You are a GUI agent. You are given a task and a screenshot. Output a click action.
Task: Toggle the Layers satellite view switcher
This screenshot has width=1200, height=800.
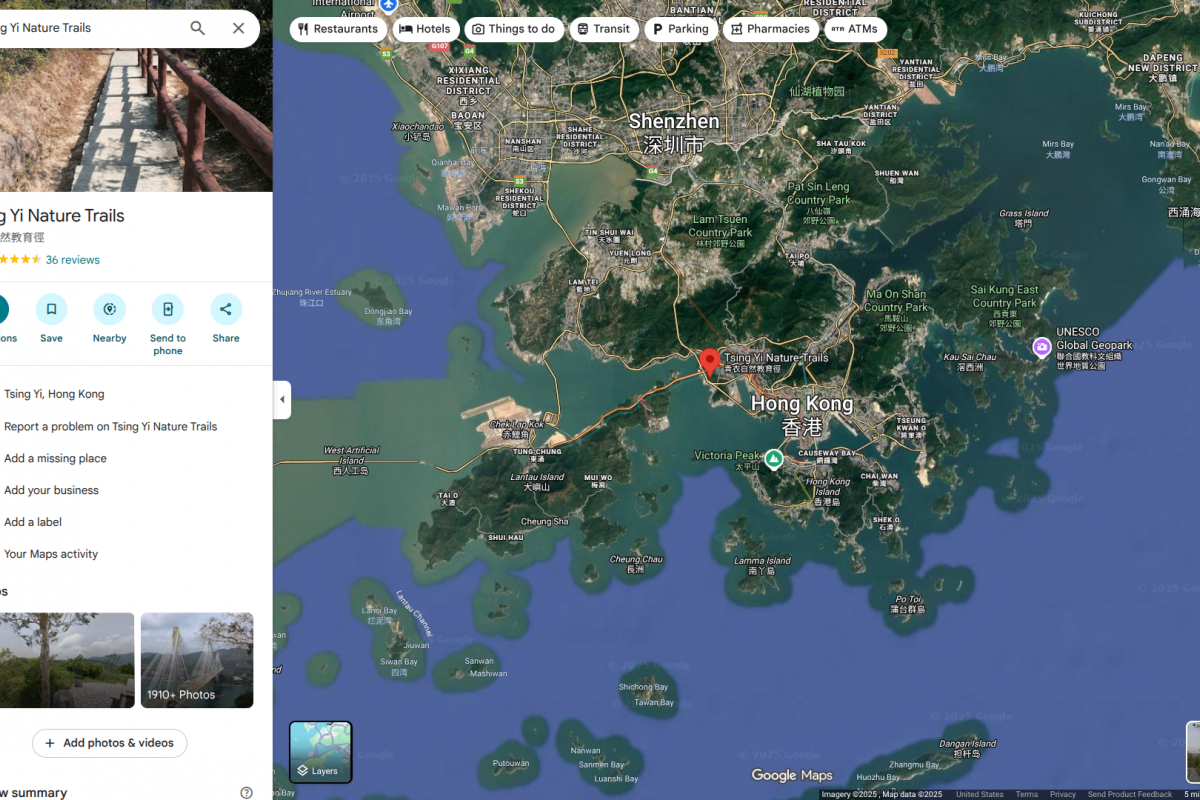pos(320,751)
